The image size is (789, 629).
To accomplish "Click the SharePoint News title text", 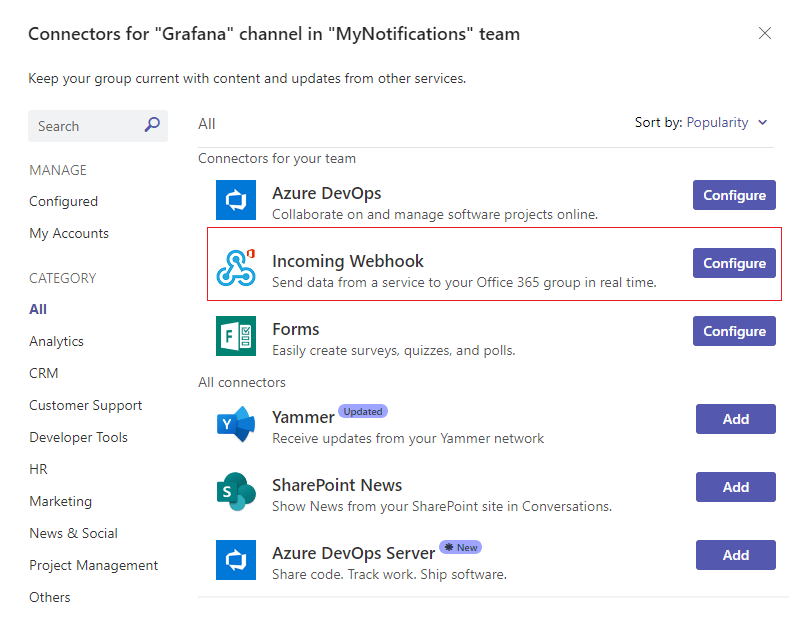I will coord(337,485).
